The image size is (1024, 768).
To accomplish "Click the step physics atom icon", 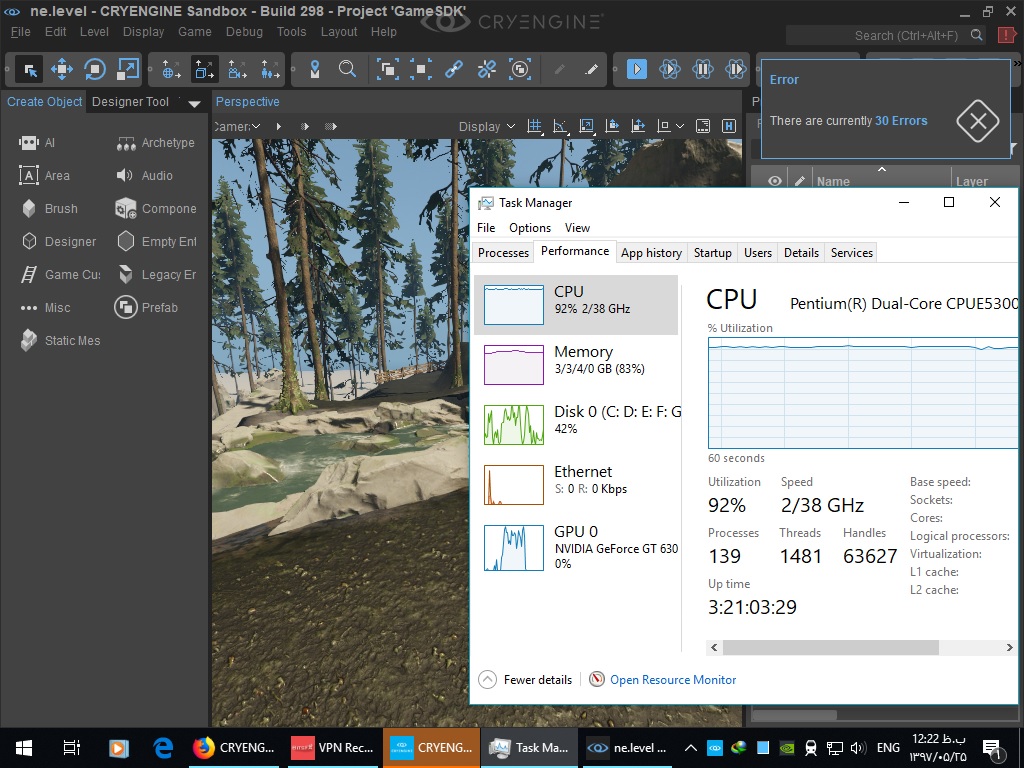I will pyautogui.click(x=735, y=69).
